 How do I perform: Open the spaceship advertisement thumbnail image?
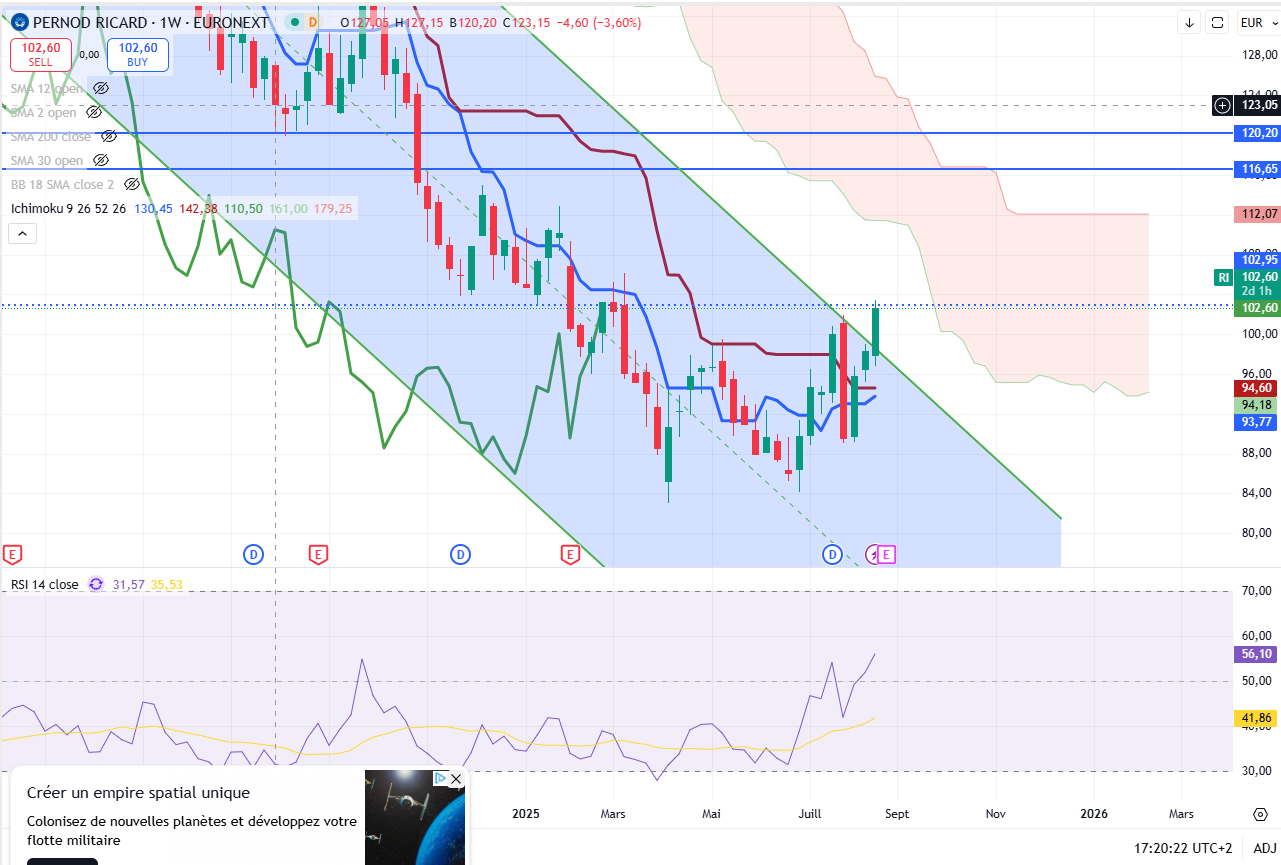pos(415,817)
